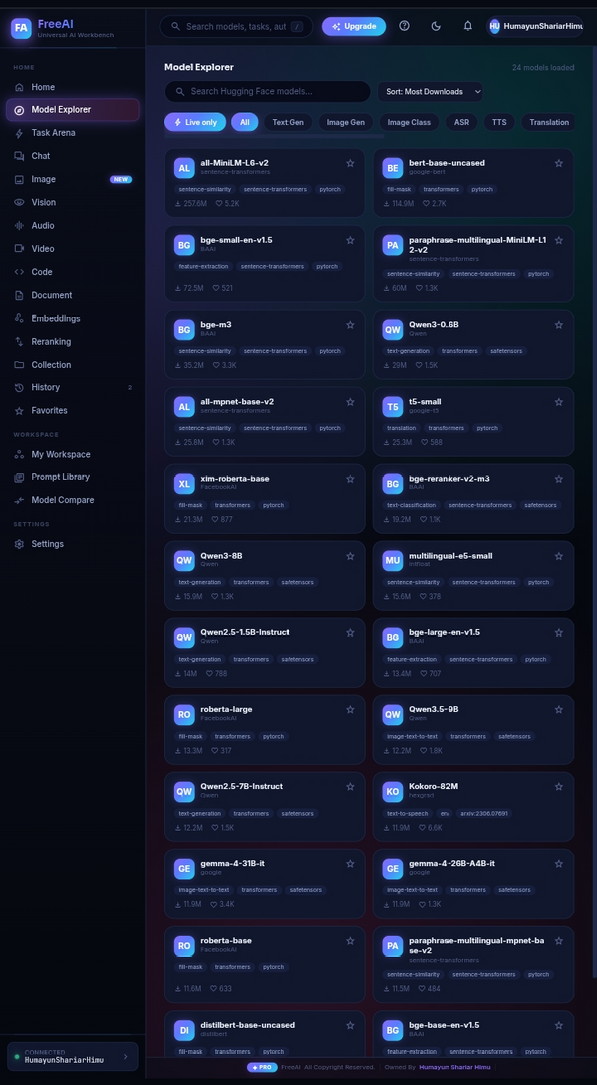Expand the HumayunShariarHimu profile menu in header
The width and height of the screenshot is (597, 1085).
[x=535, y=26]
